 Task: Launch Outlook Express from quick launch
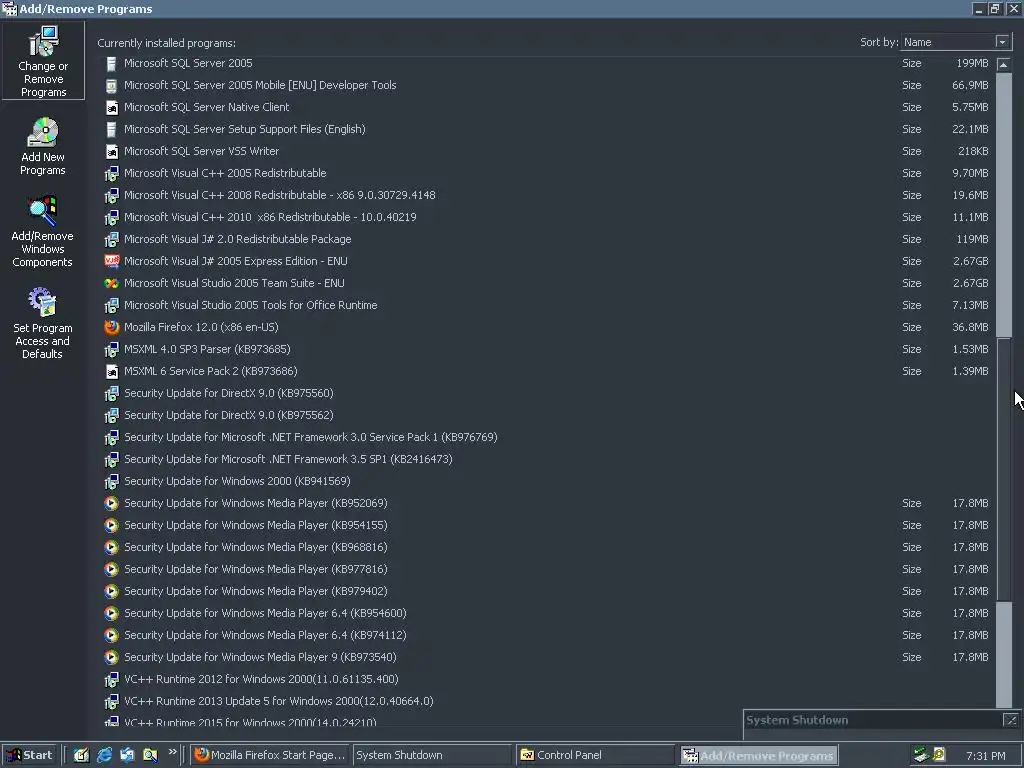[x=127, y=755]
